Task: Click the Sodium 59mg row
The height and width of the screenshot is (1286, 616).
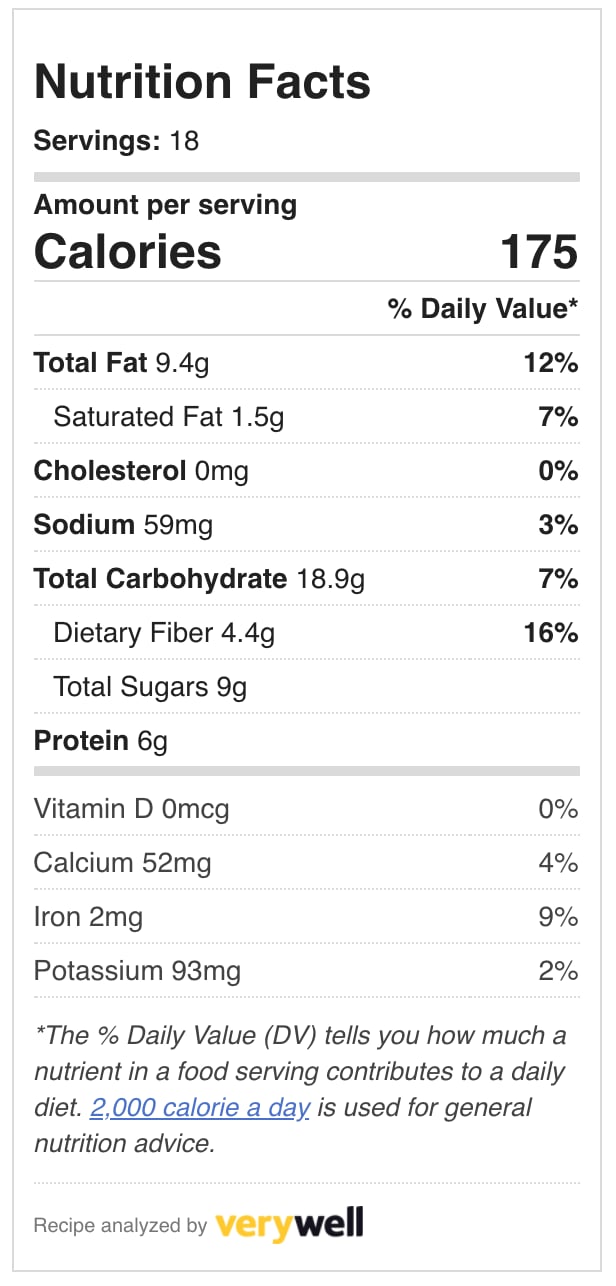Action: click(307, 525)
